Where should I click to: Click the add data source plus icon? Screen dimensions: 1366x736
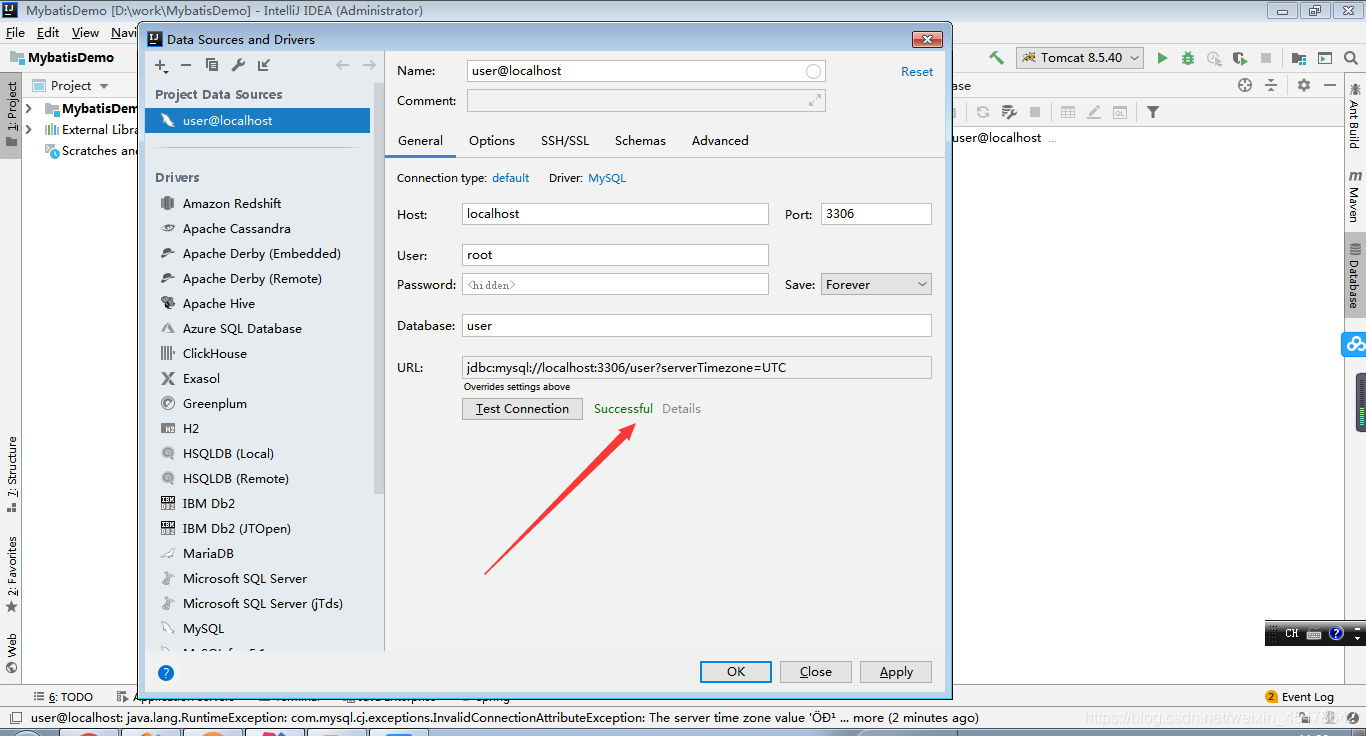161,65
